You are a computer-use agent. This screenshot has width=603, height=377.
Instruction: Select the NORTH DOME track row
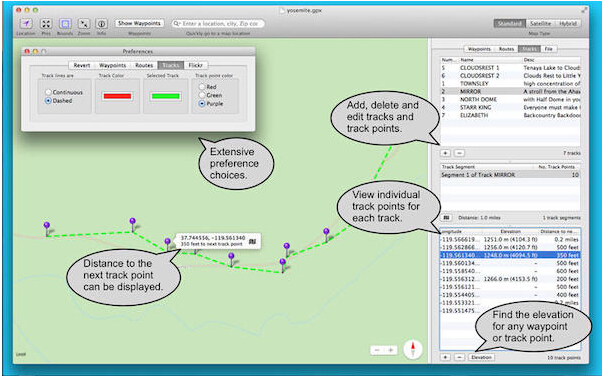click(510, 99)
